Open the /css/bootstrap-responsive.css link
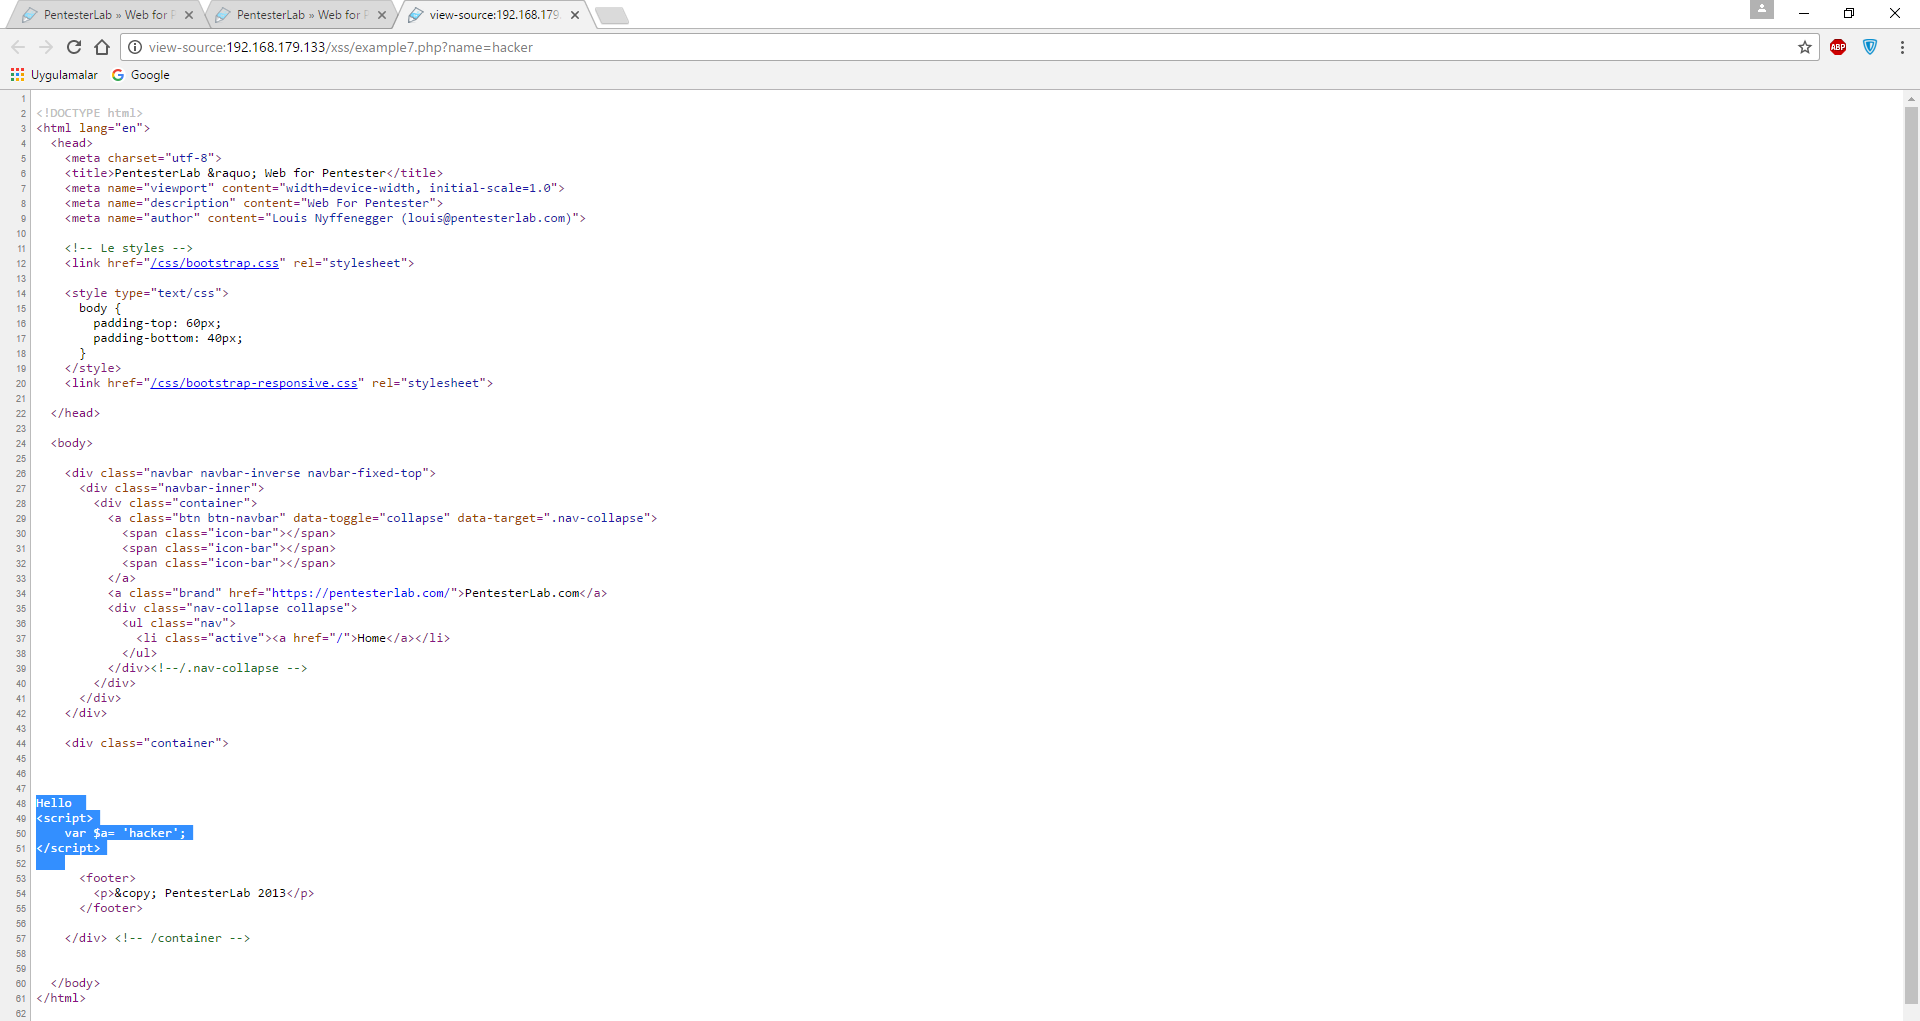This screenshot has height=1021, width=1920. (x=254, y=383)
